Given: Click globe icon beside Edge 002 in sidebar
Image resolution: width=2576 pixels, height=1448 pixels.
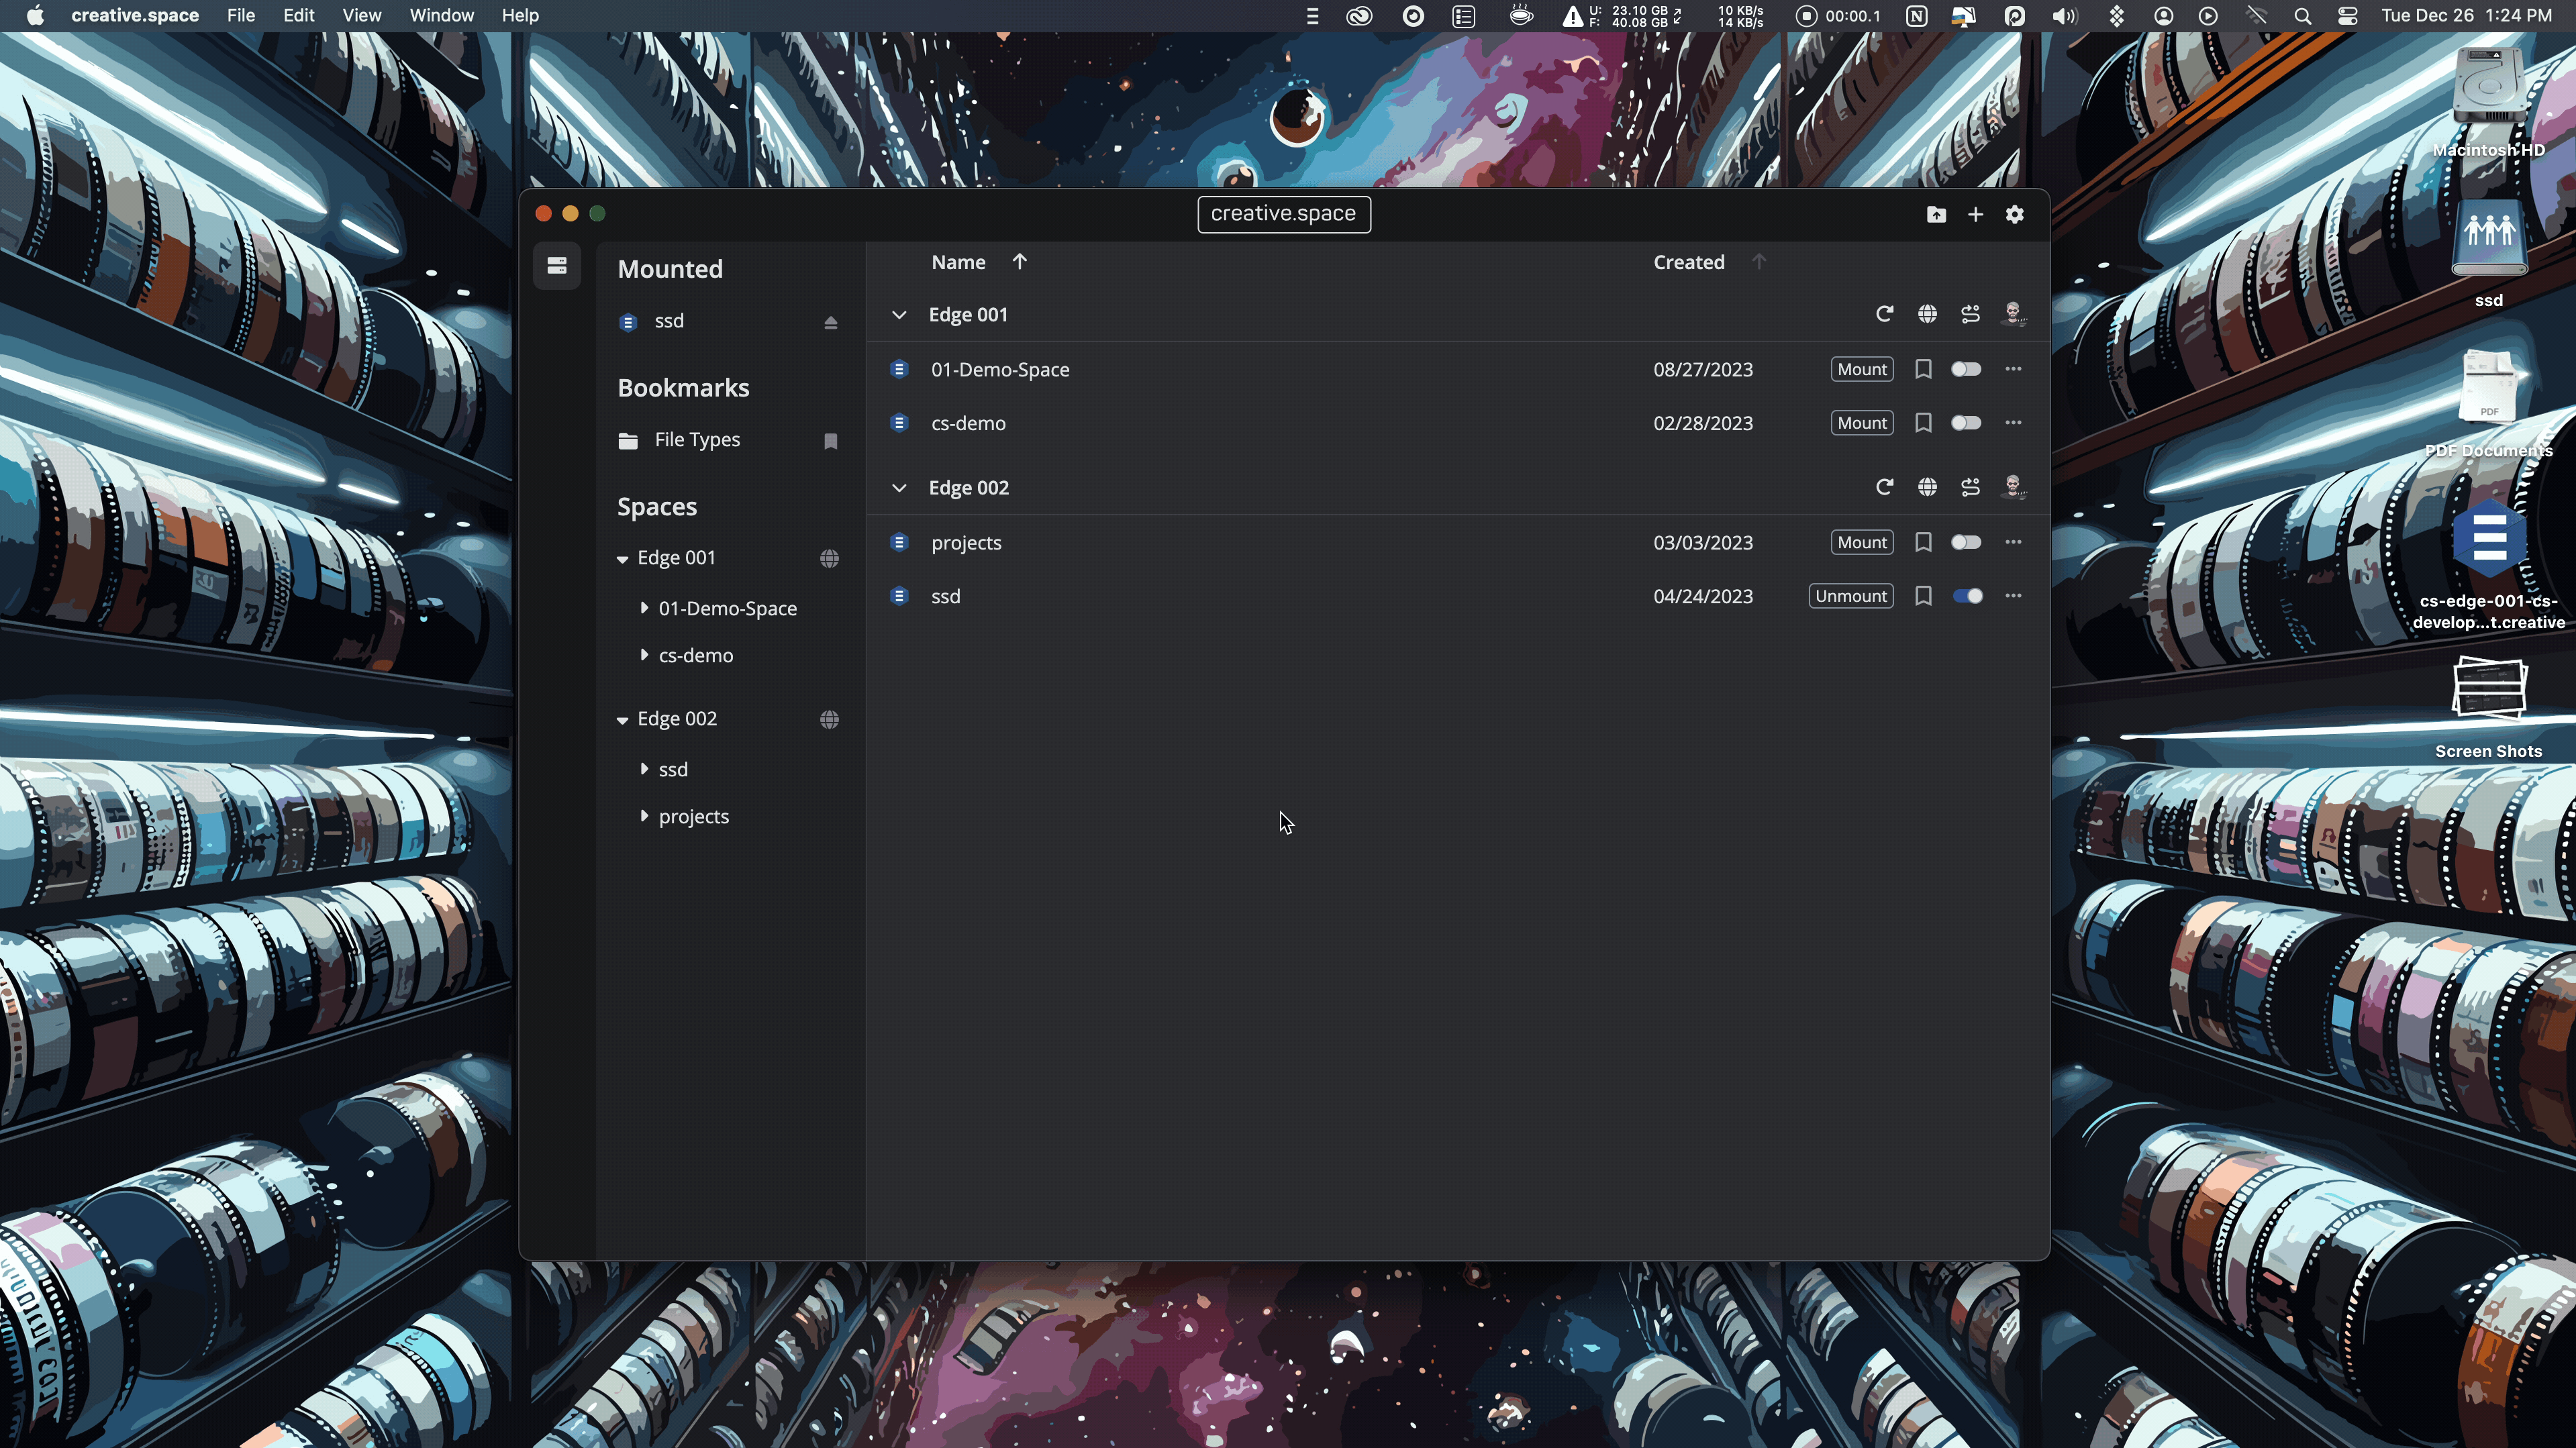Looking at the screenshot, I should [x=829, y=719].
